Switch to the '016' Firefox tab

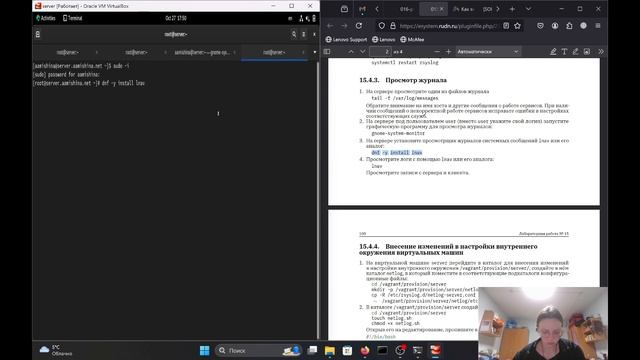click(406, 9)
